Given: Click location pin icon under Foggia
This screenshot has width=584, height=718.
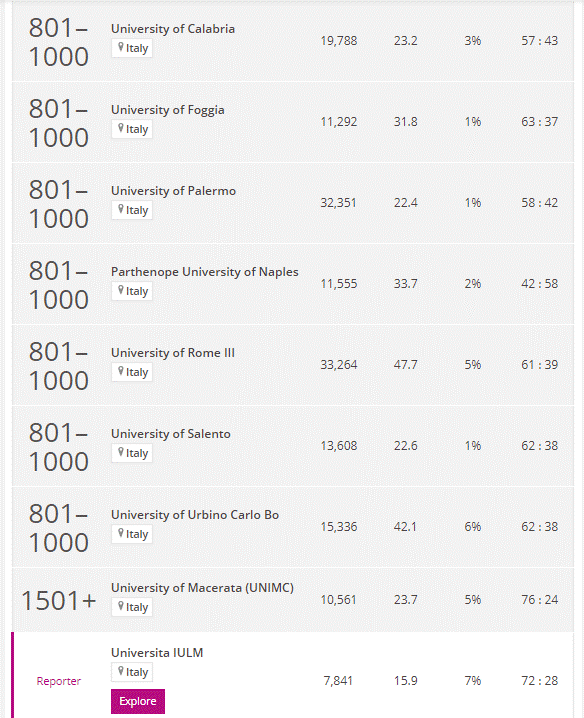Looking at the screenshot, I should tap(121, 128).
